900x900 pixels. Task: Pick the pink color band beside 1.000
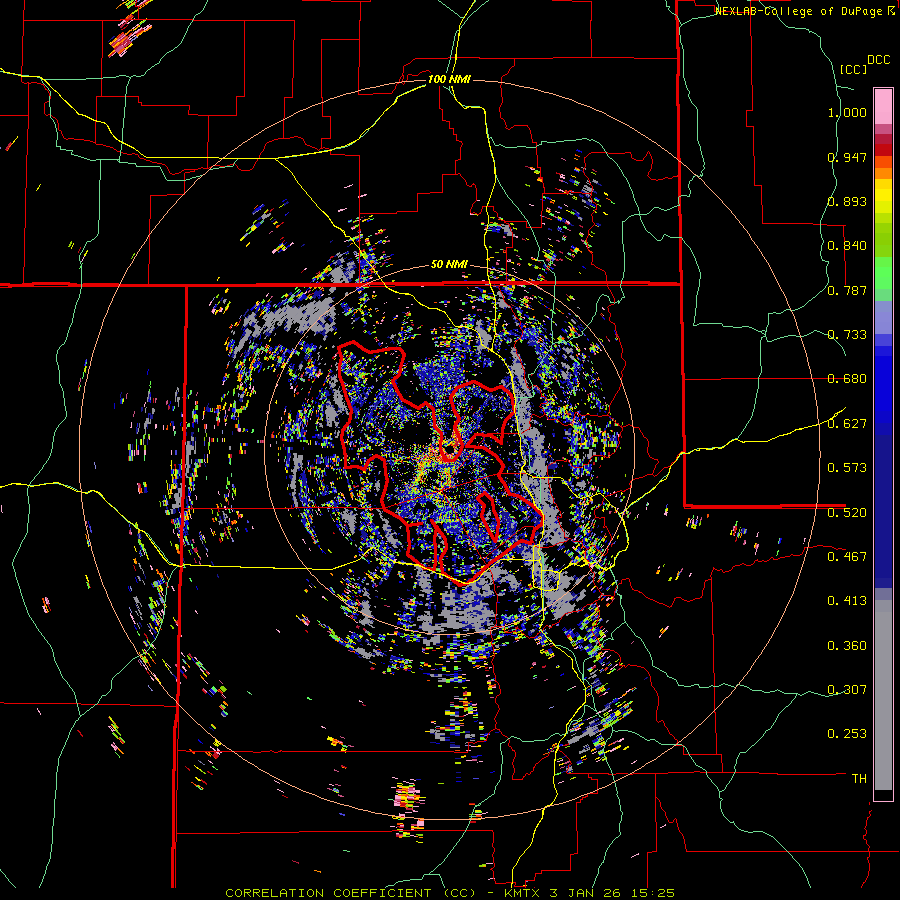click(883, 106)
